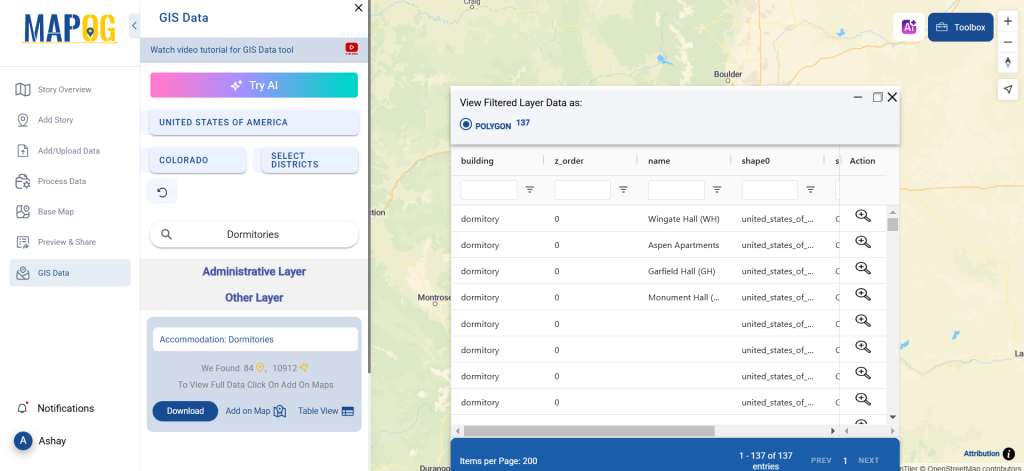This screenshot has width=1024, height=471.
Task: Click the name column filter input
Action: [x=676, y=189]
